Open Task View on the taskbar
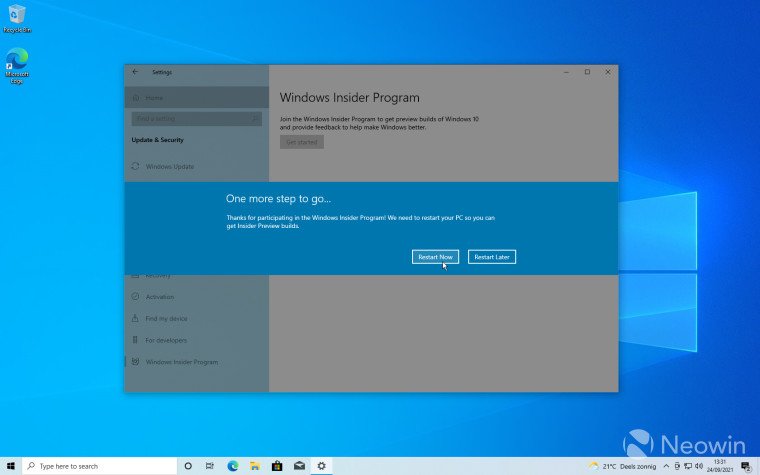This screenshot has width=760, height=475. [x=210, y=466]
